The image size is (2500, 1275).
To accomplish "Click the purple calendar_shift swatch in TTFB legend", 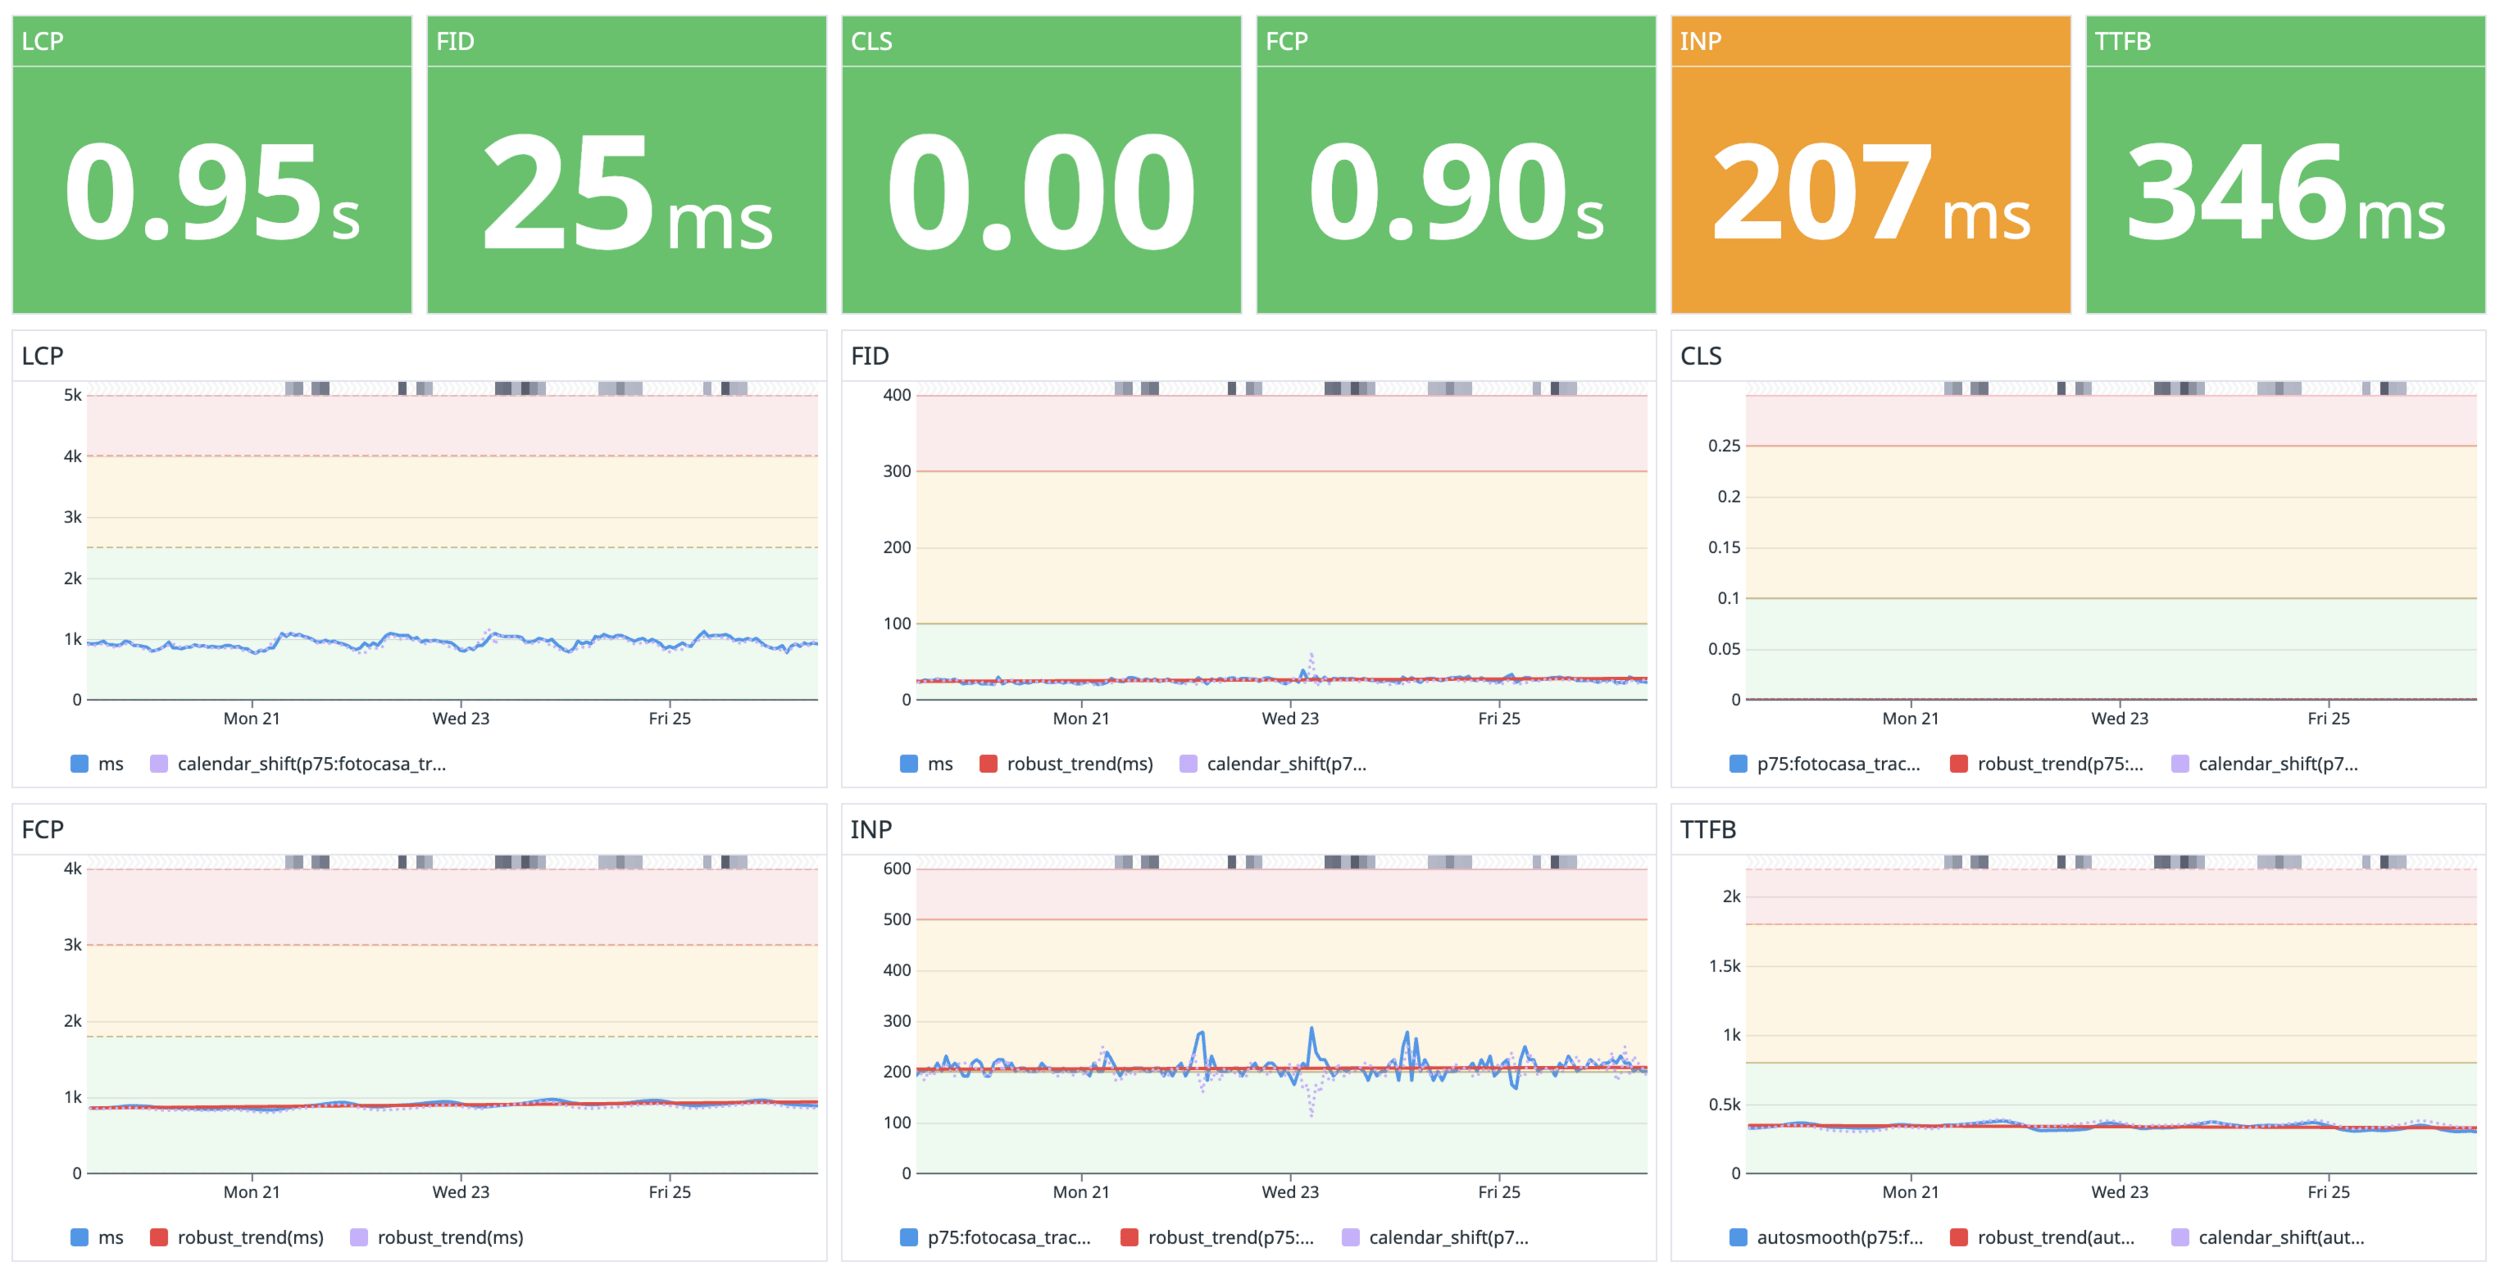I will [2180, 1238].
